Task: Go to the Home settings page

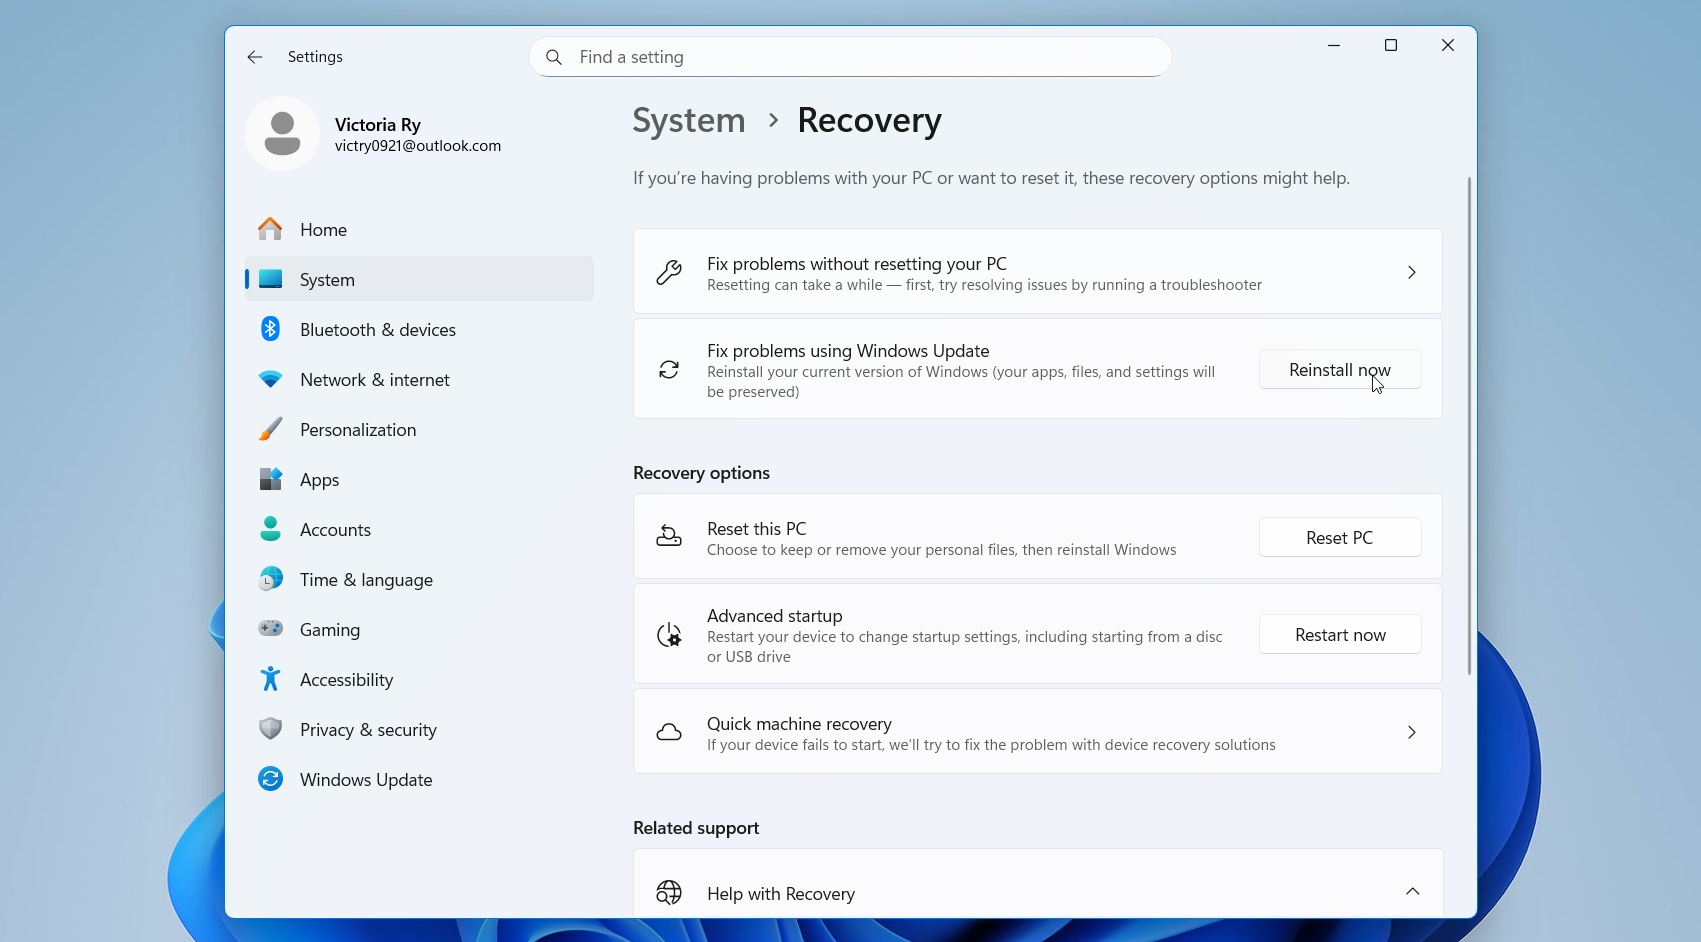Action: point(323,230)
